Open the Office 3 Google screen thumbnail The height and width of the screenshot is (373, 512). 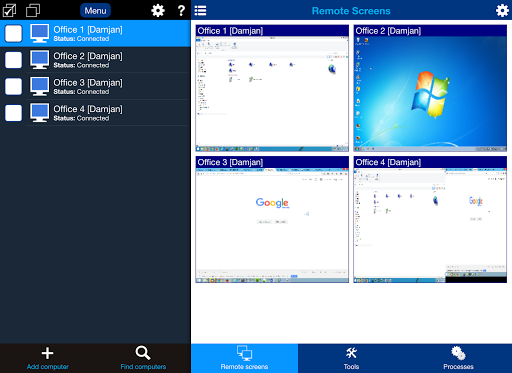[x=272, y=220]
